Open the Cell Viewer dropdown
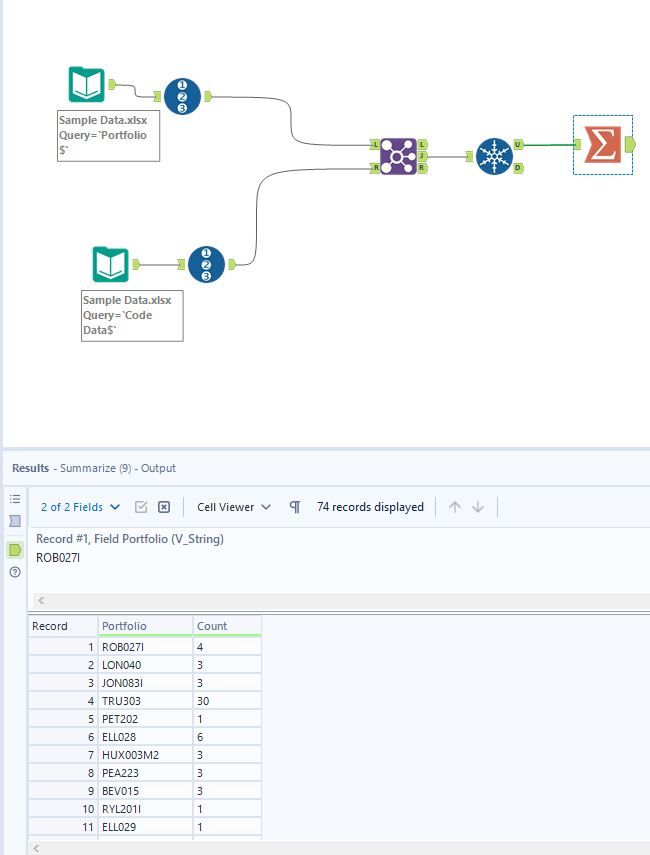 233,507
